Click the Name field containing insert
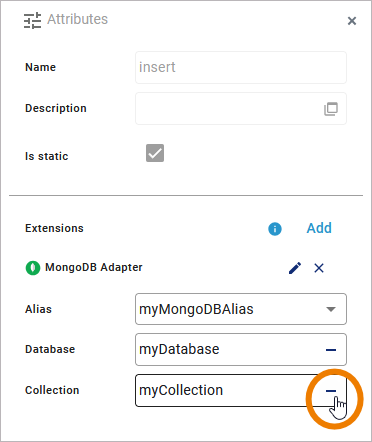The image size is (372, 442). tap(241, 67)
